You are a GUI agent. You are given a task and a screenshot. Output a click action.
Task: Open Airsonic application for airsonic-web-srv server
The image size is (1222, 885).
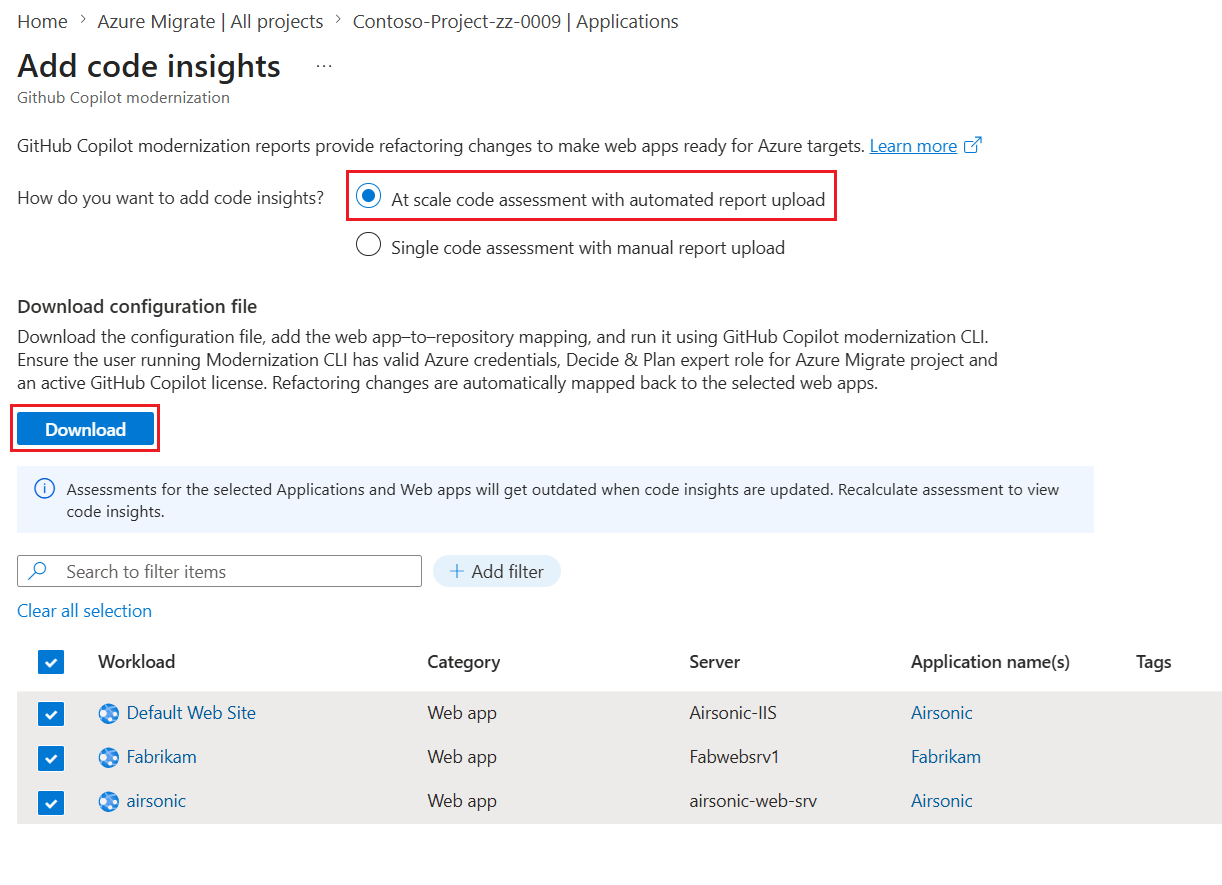click(941, 801)
